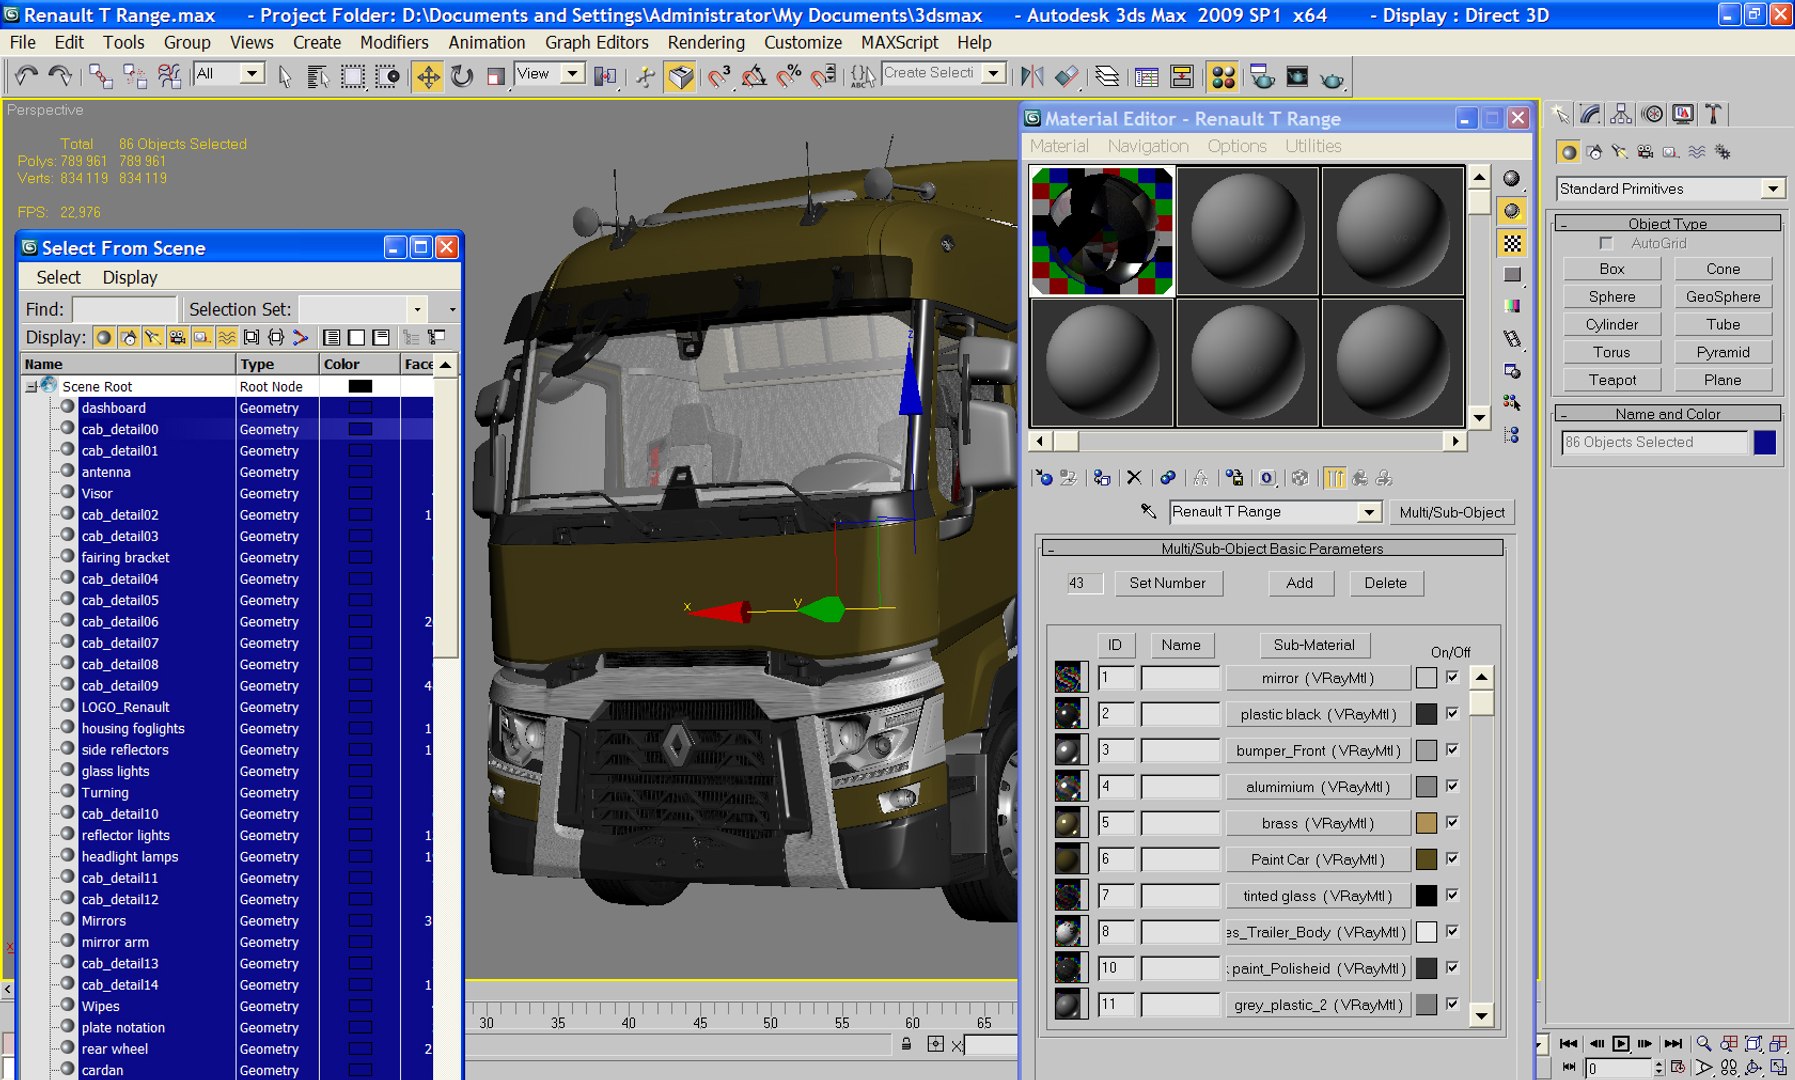
Task: Activate the Select and Link tool
Action: coord(100,76)
